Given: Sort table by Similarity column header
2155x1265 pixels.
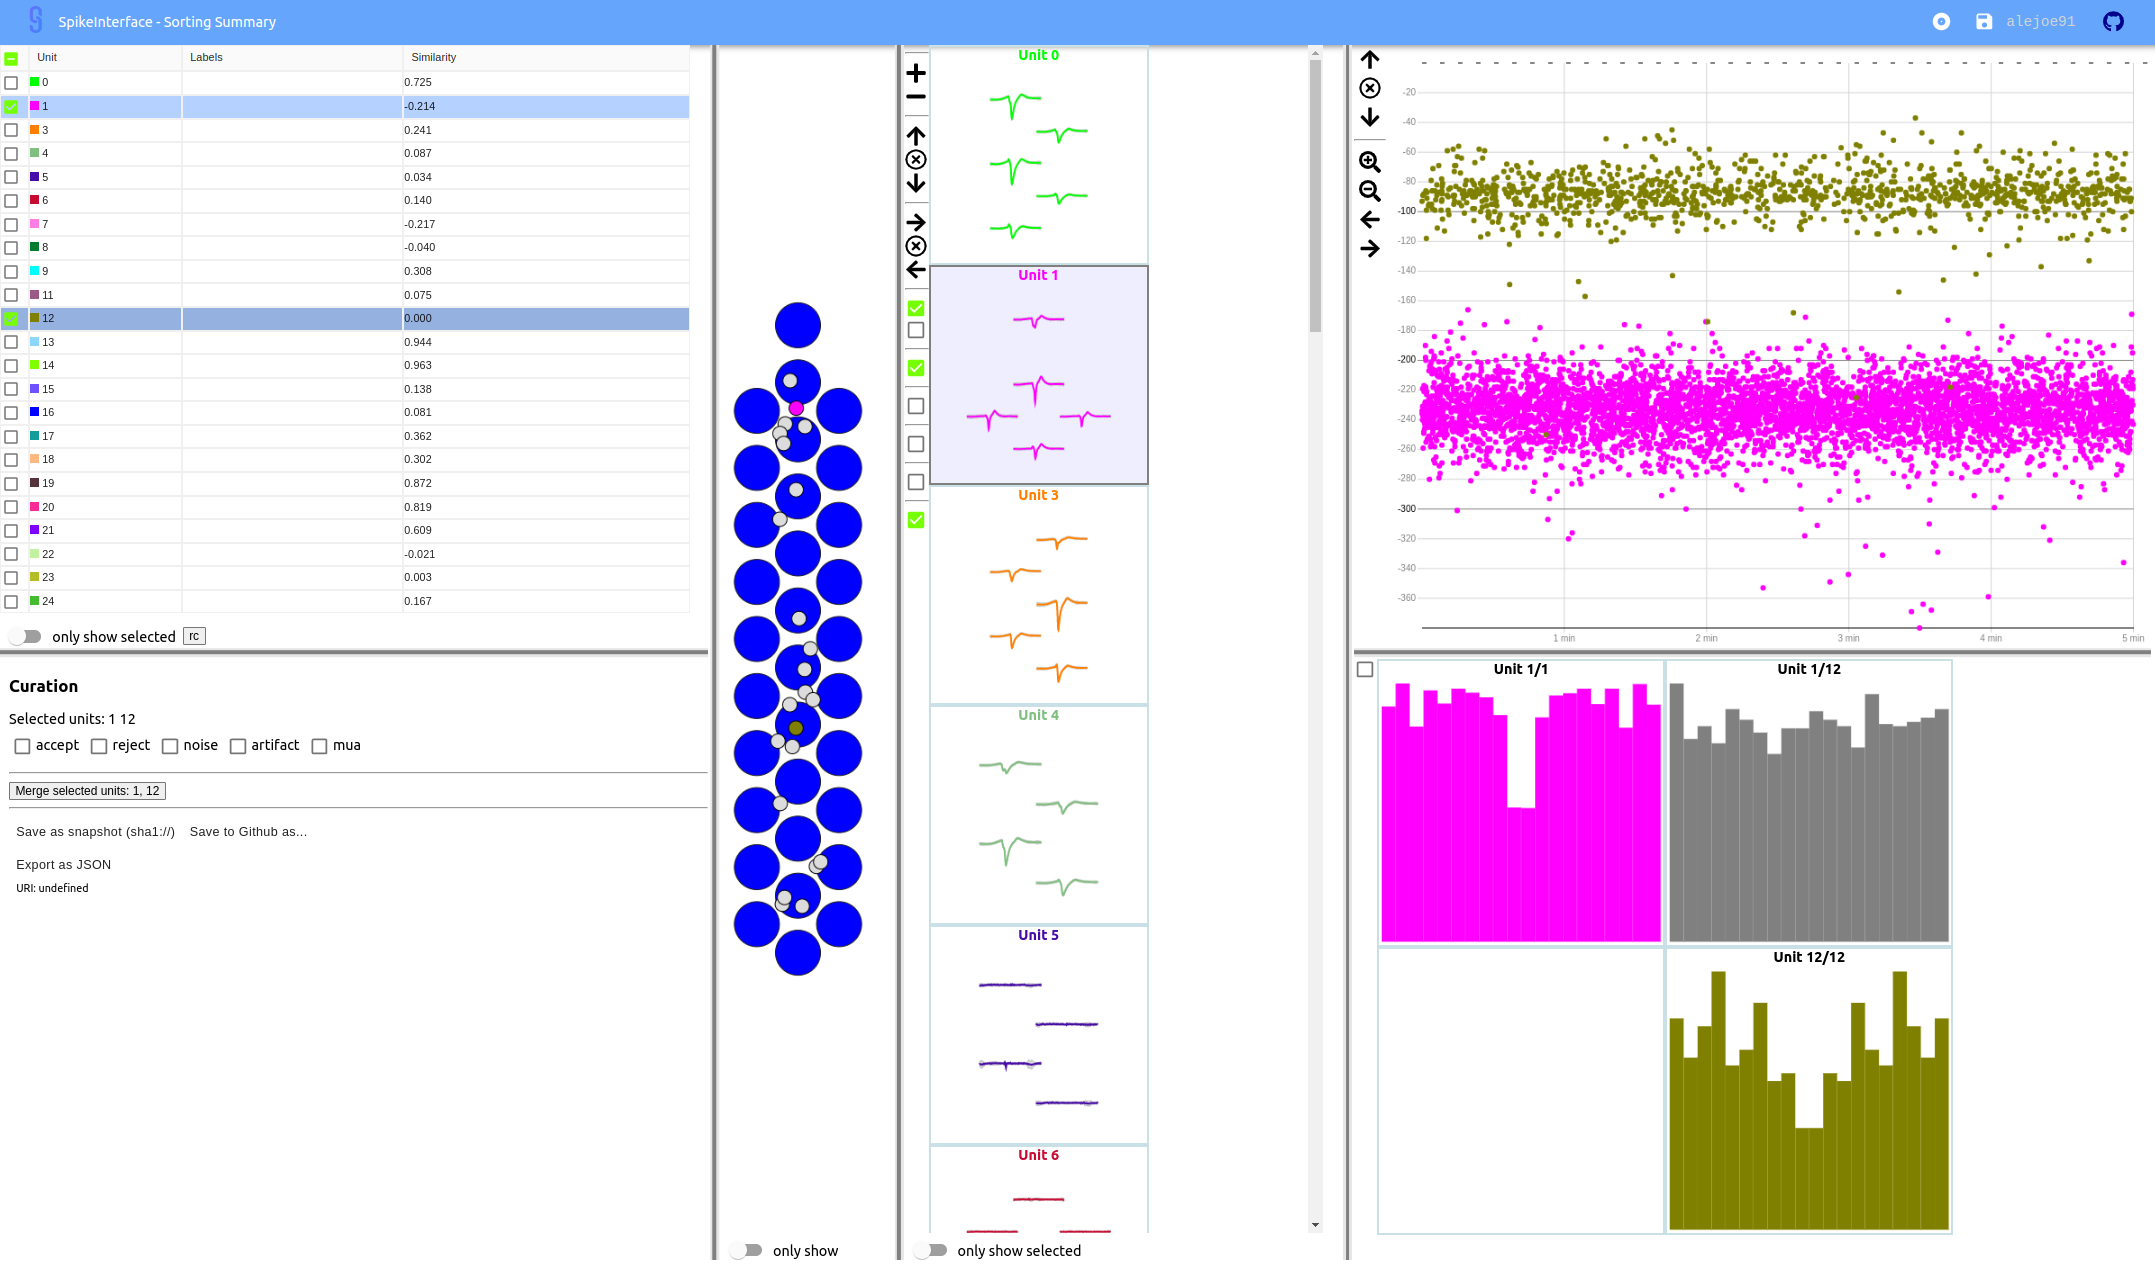Looking at the screenshot, I should click(x=433, y=58).
